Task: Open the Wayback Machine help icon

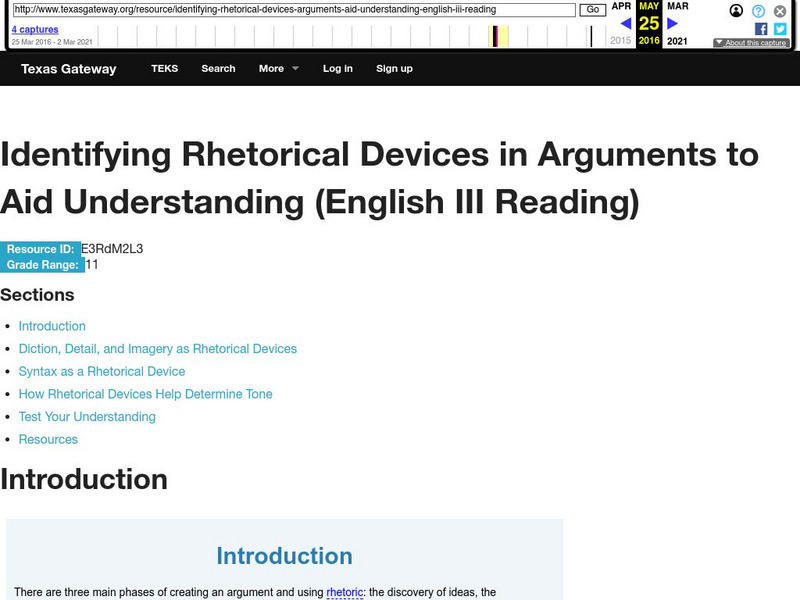Action: point(759,11)
